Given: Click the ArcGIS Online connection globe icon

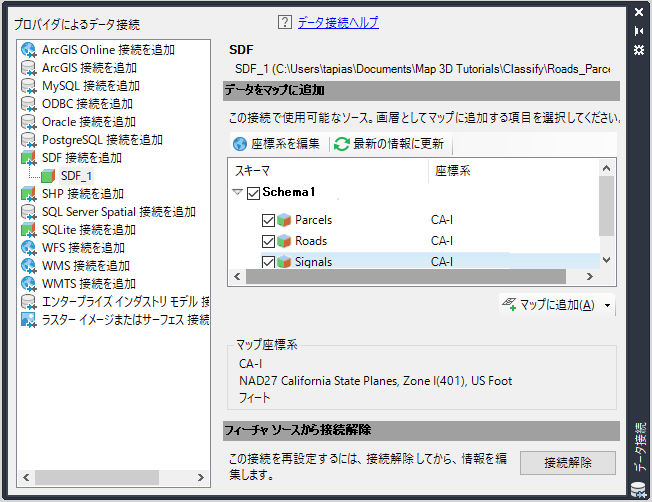Looking at the screenshot, I should tap(29, 49).
